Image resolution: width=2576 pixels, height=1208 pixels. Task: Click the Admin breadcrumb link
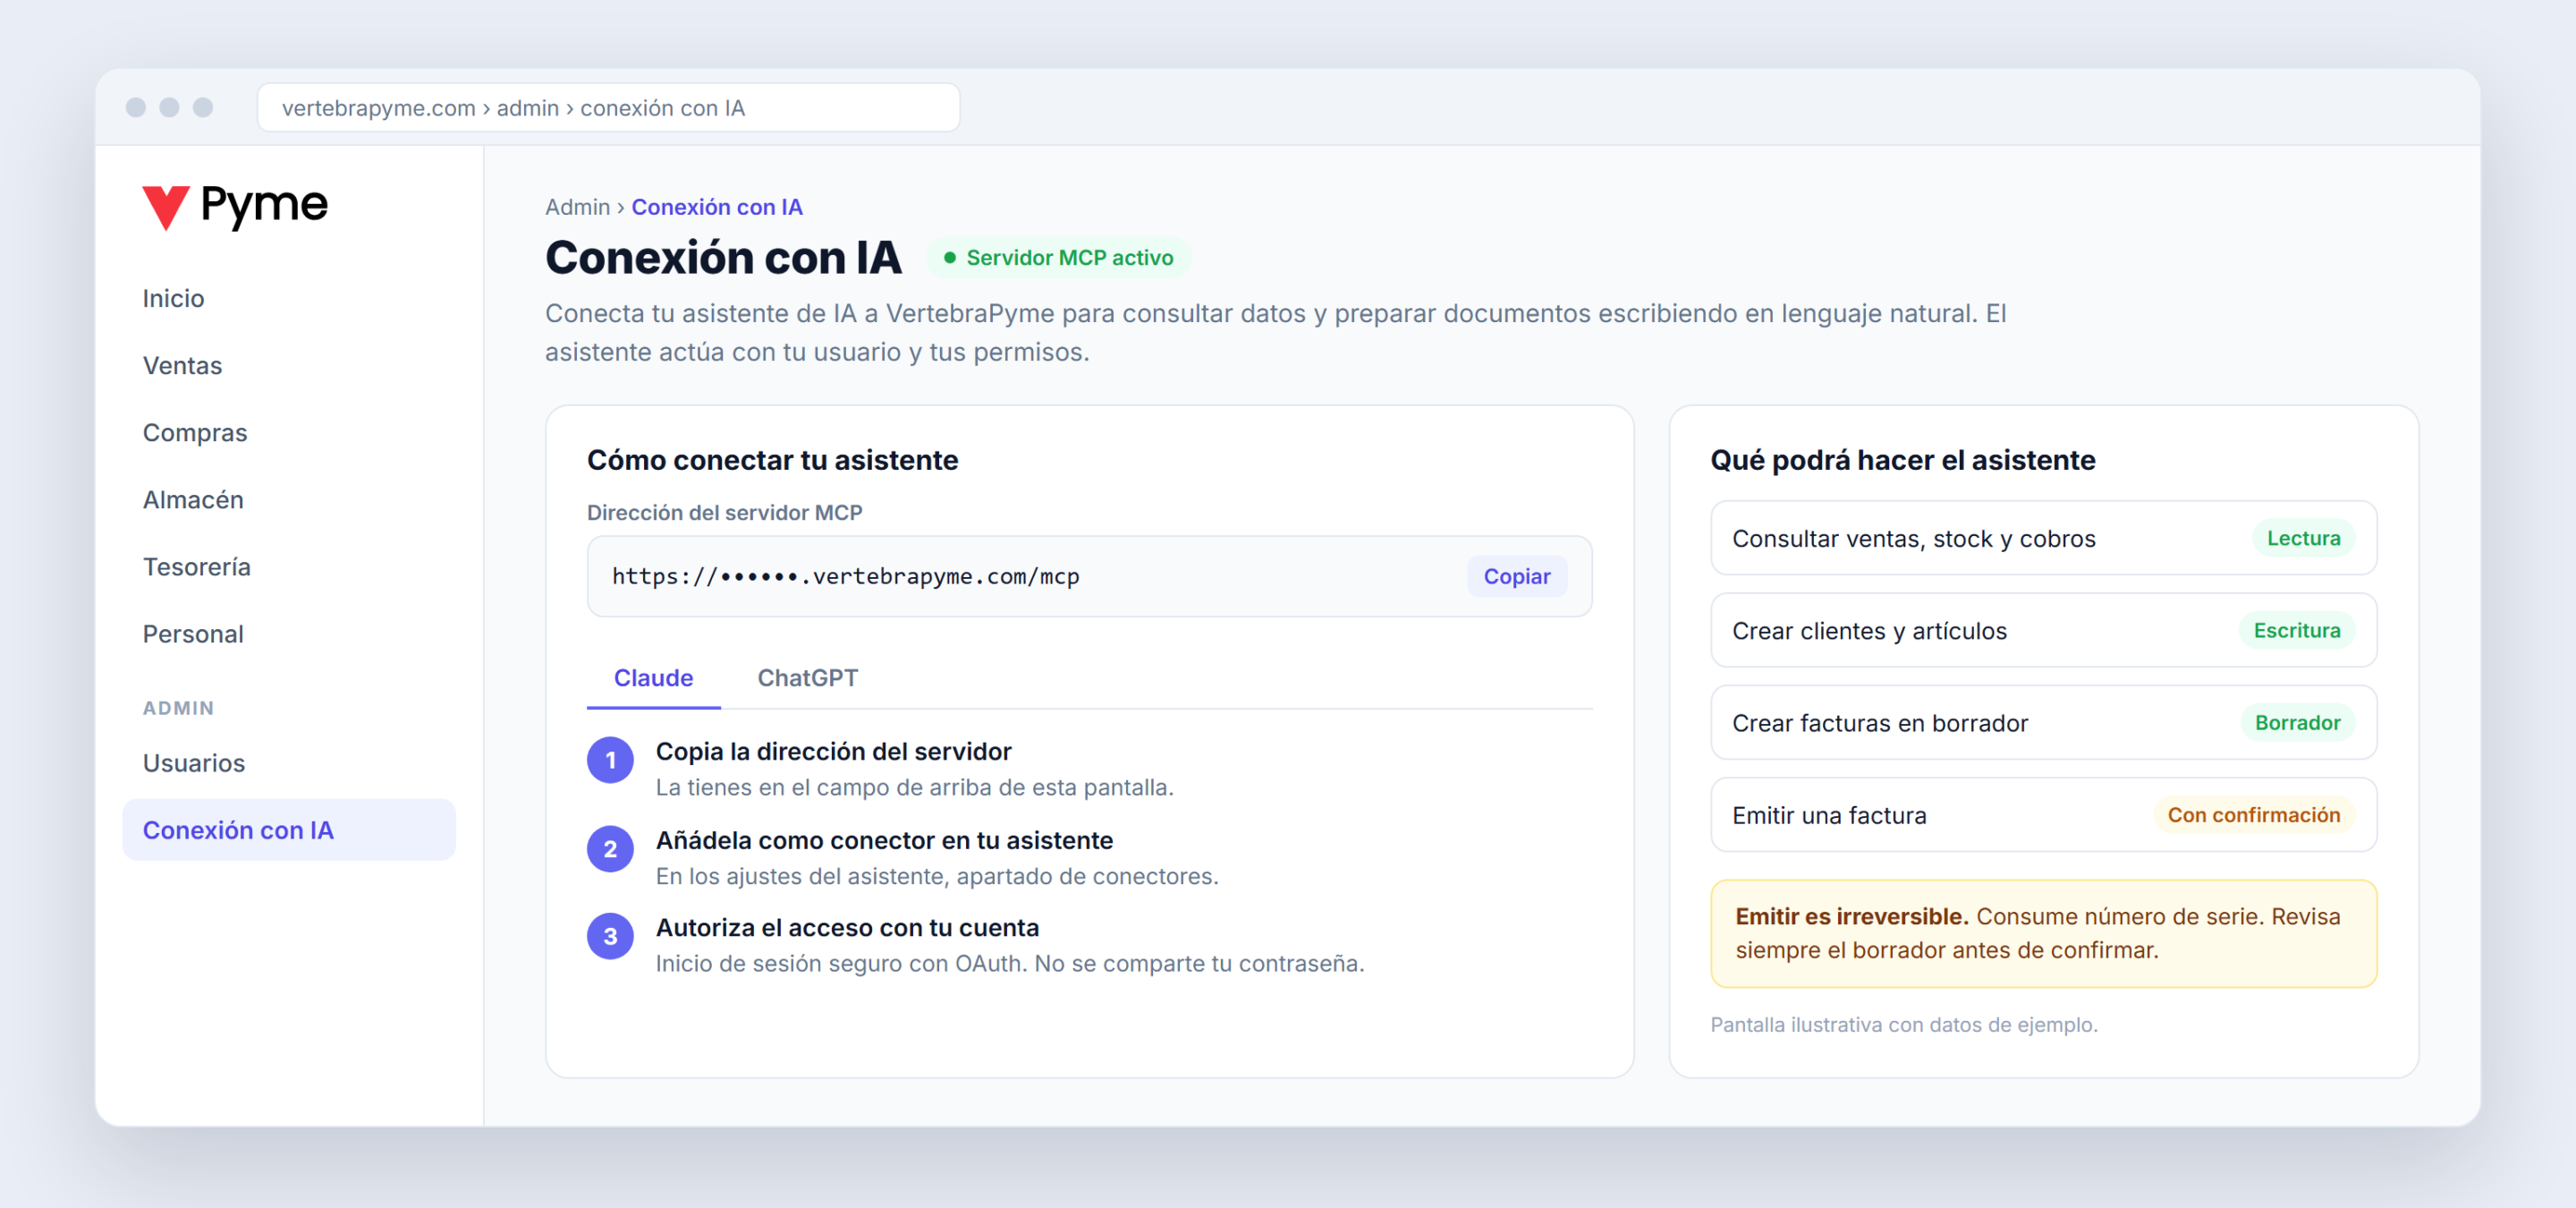[577, 207]
